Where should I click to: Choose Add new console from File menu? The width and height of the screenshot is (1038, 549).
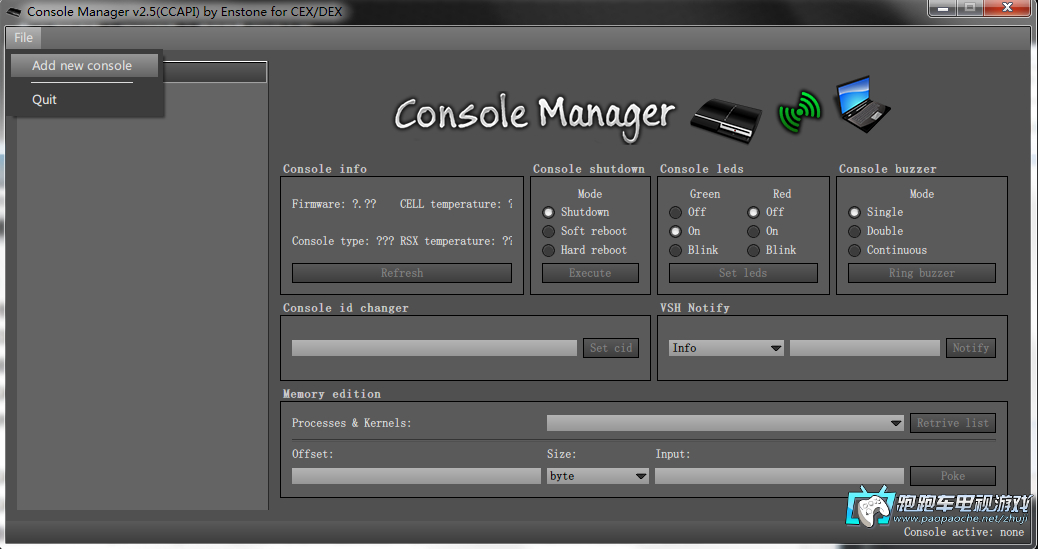[85, 66]
